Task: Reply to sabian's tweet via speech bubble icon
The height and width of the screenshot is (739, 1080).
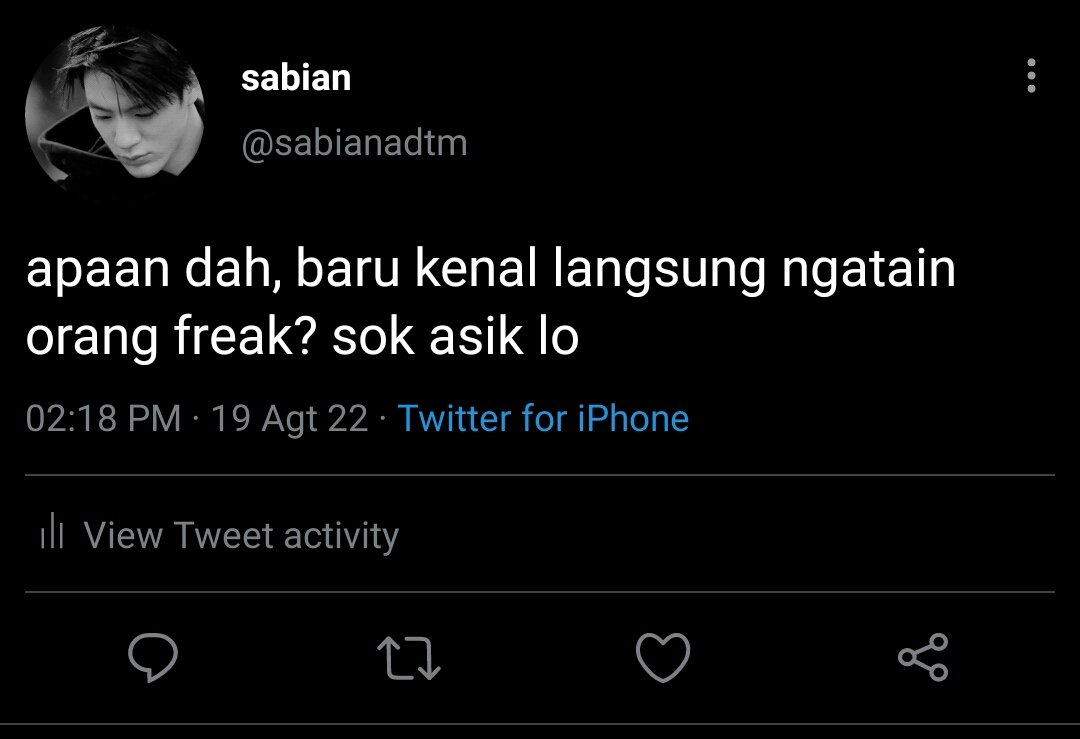Action: coord(153,657)
